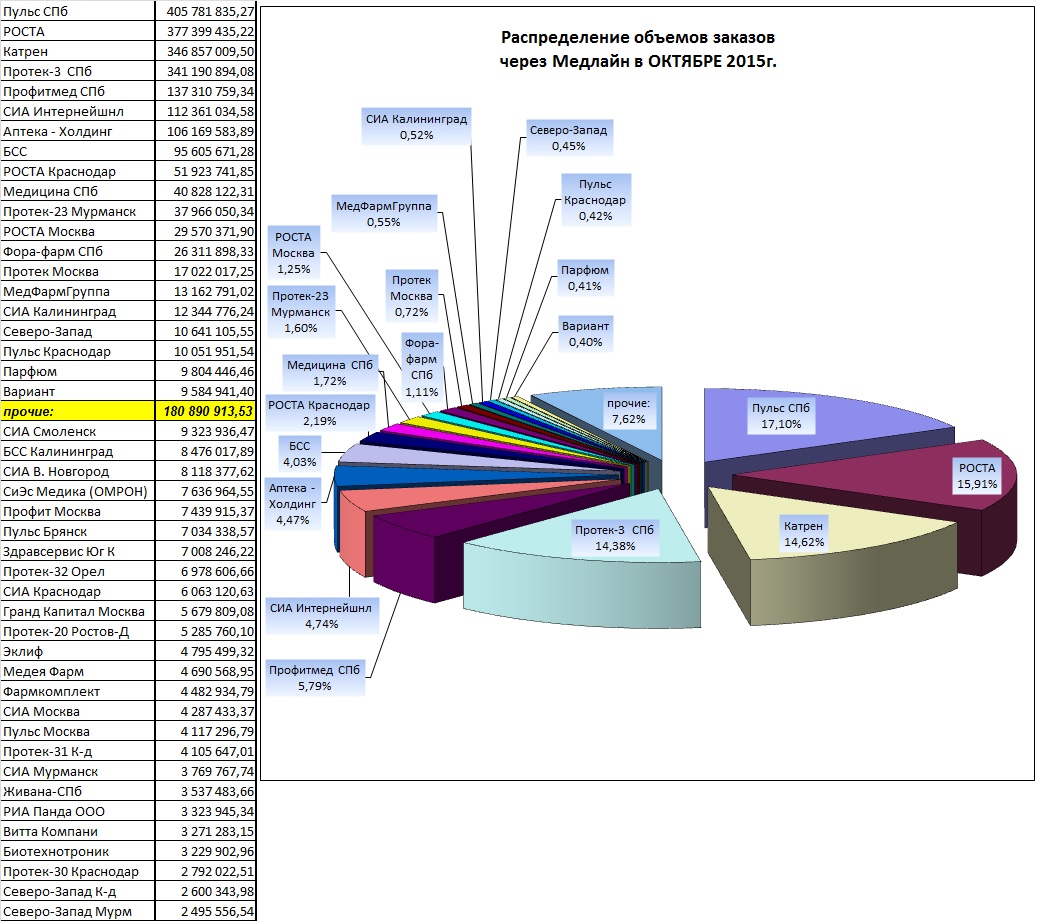This screenshot has width=1043, height=921.
Task: Select the highlighted 'прочие:' cell
Action: coord(78,411)
